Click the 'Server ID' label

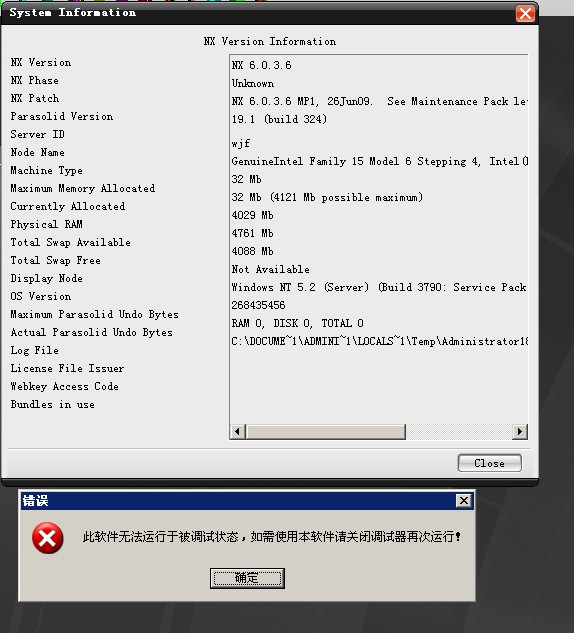pyautogui.click(x=38, y=134)
